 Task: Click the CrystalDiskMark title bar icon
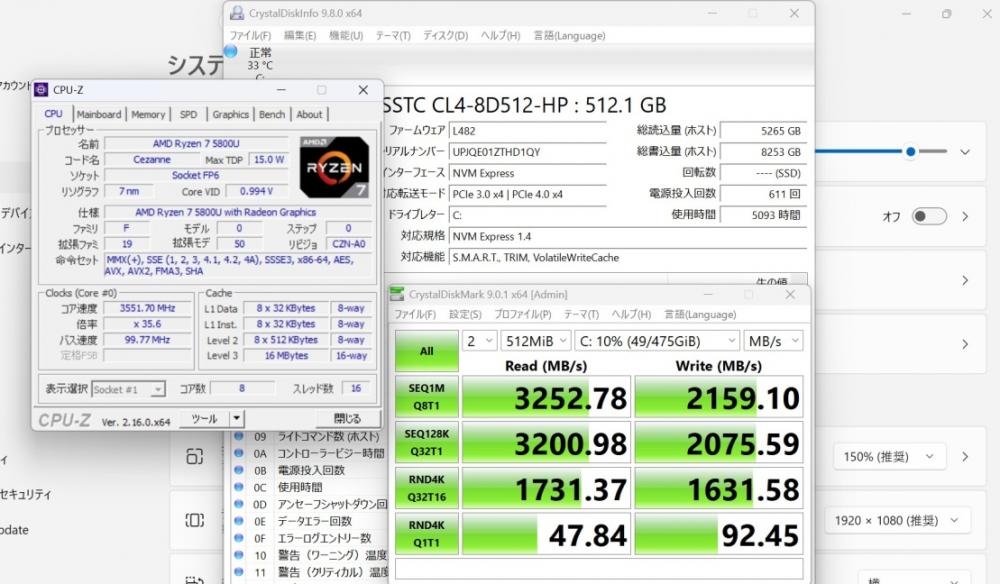point(397,294)
